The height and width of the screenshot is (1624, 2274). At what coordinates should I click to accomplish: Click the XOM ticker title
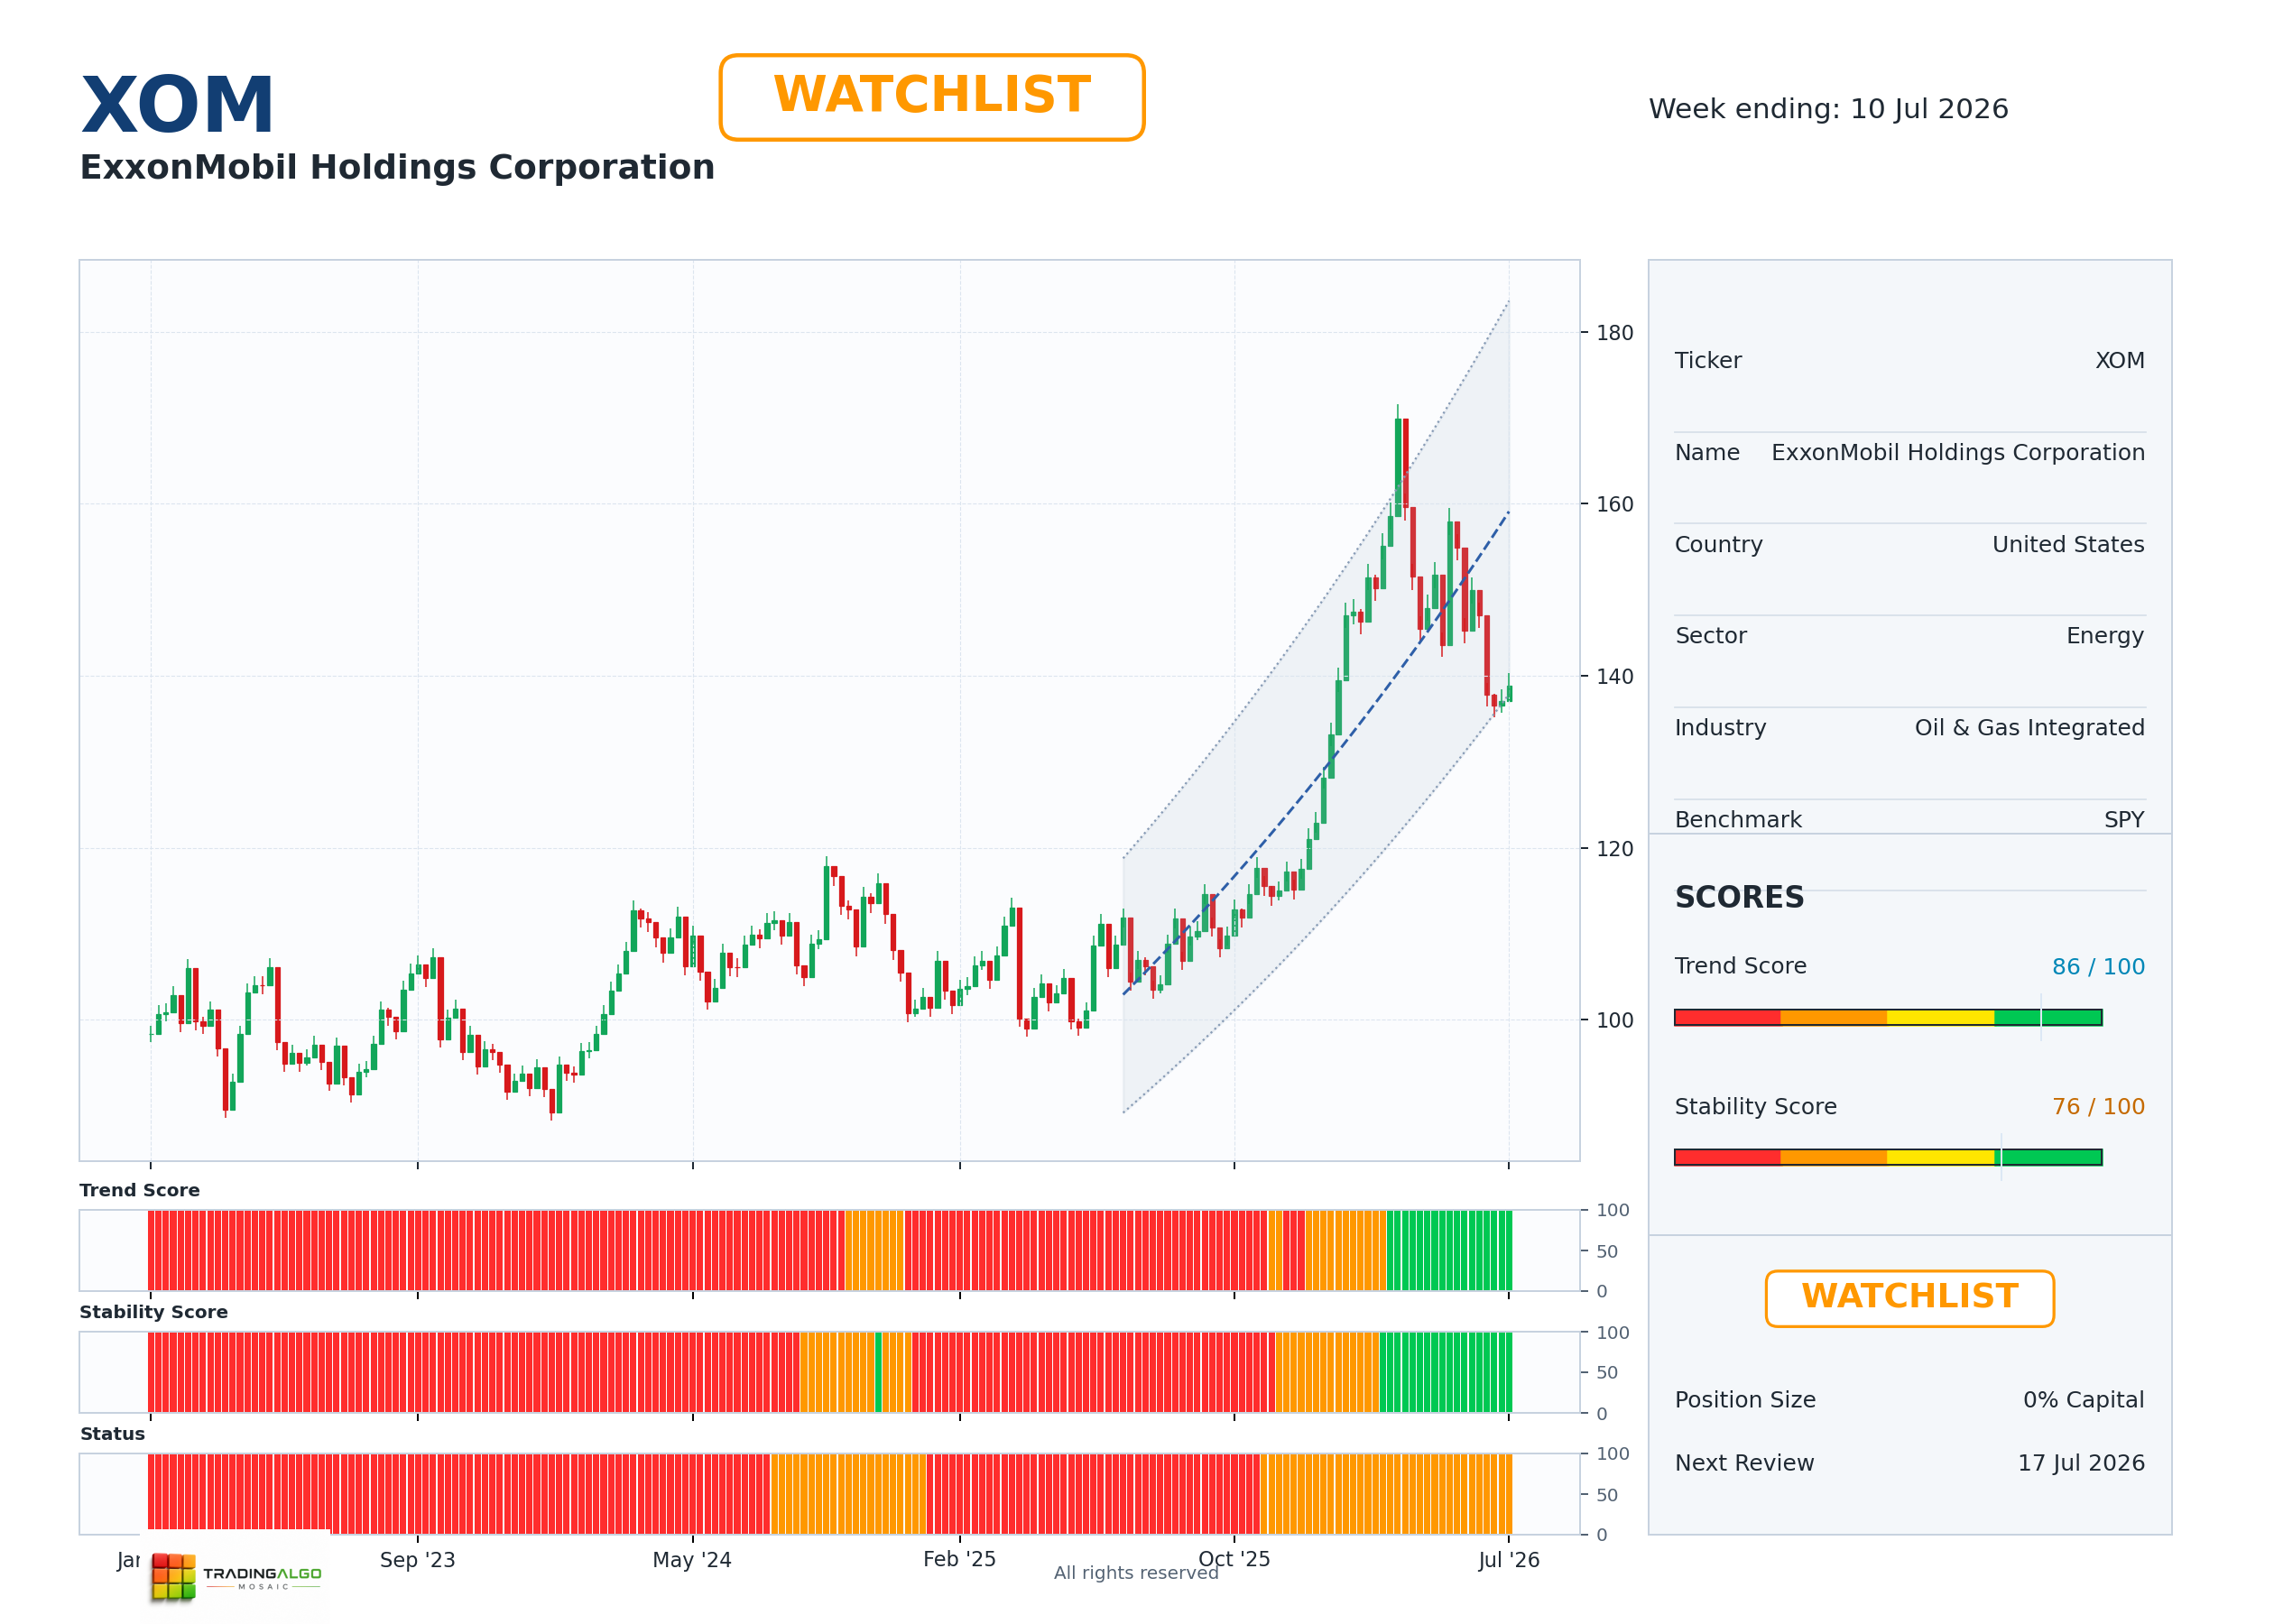(177, 105)
